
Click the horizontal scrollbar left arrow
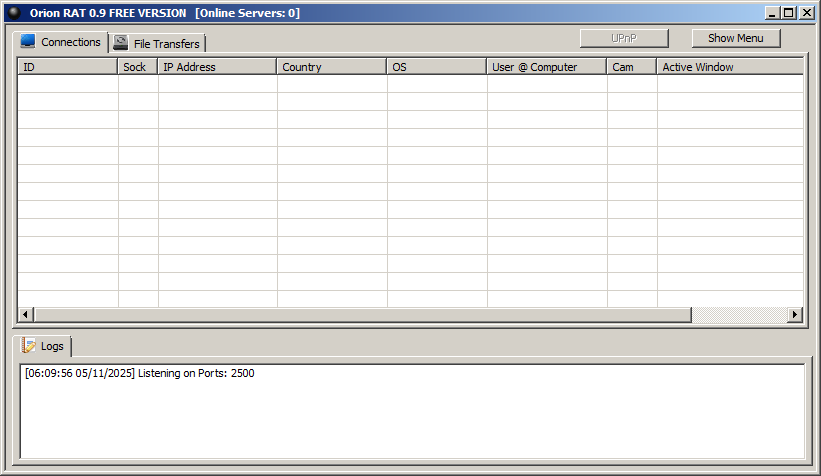26,315
